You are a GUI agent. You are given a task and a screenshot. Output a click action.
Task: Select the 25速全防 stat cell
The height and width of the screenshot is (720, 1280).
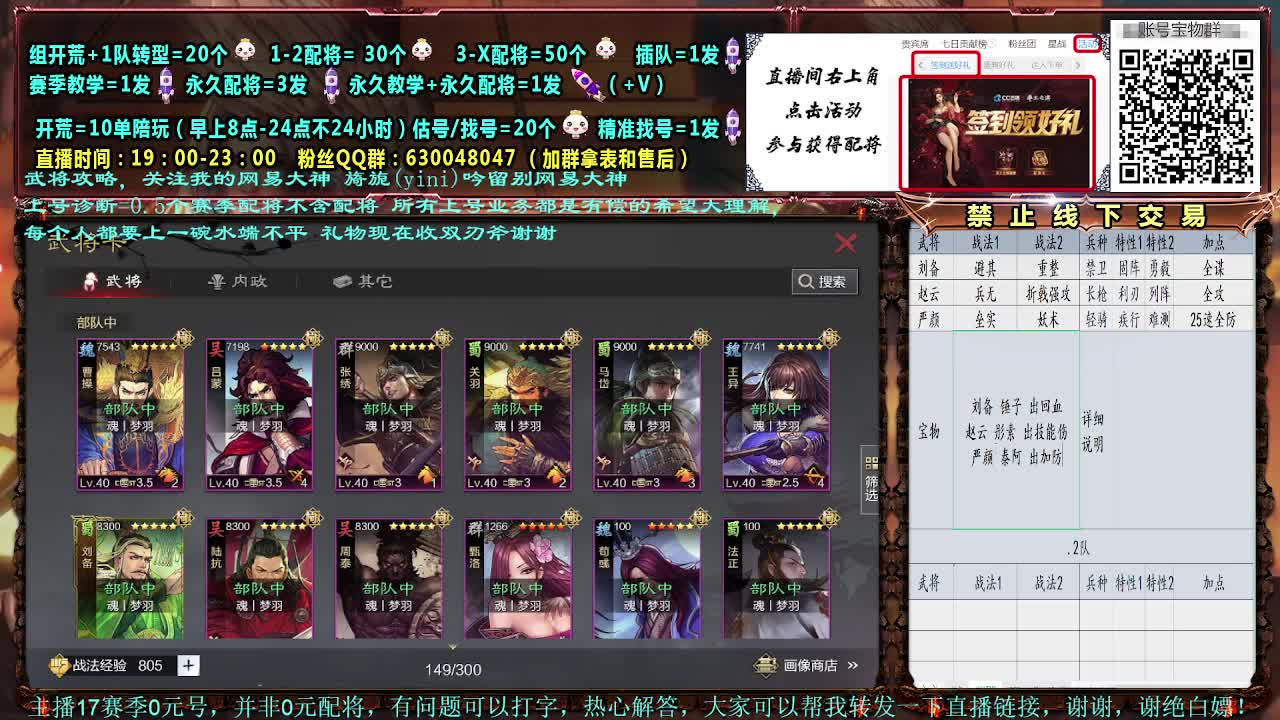click(x=1214, y=320)
